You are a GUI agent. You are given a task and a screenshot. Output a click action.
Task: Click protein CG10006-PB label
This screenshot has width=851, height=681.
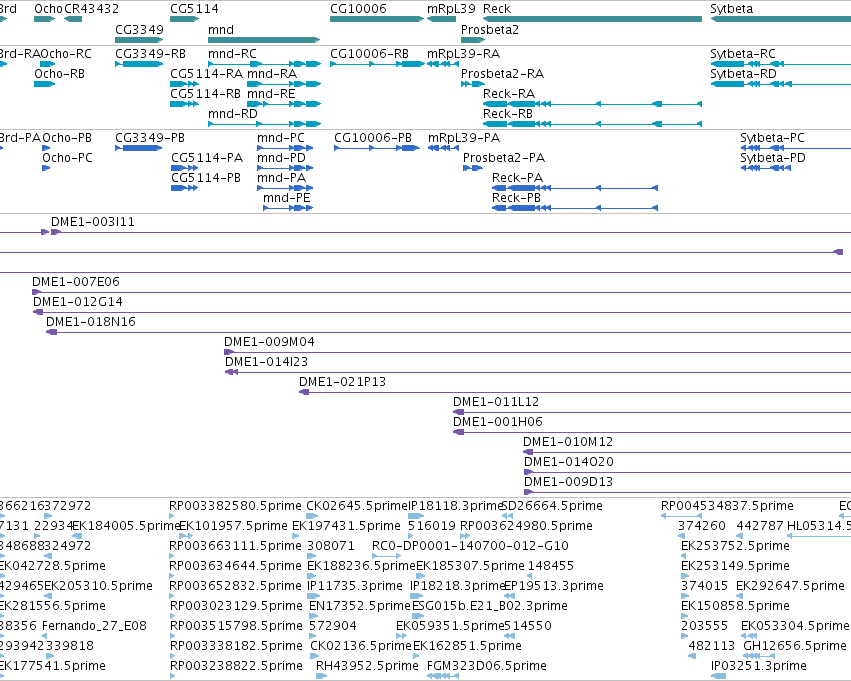click(x=372, y=138)
